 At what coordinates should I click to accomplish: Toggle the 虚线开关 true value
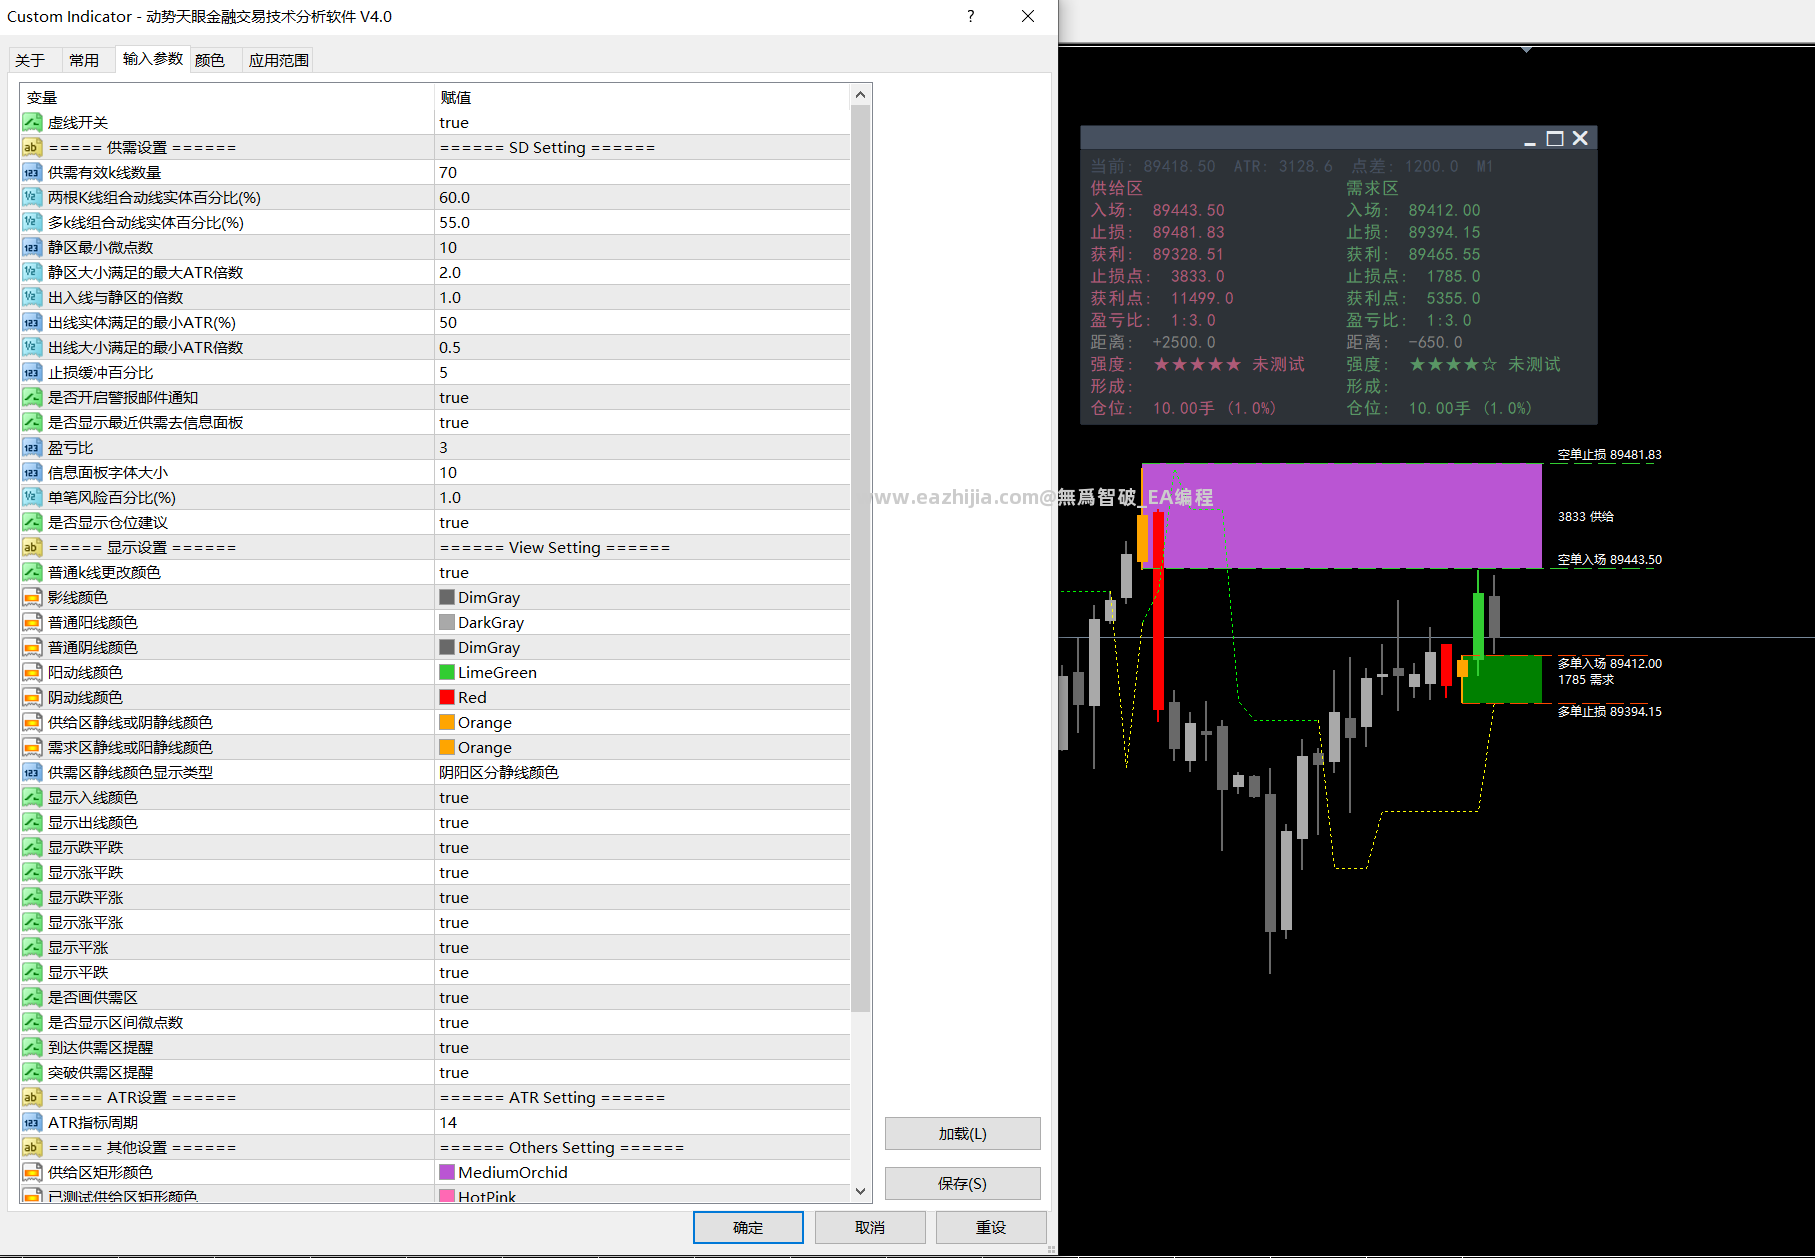point(643,122)
